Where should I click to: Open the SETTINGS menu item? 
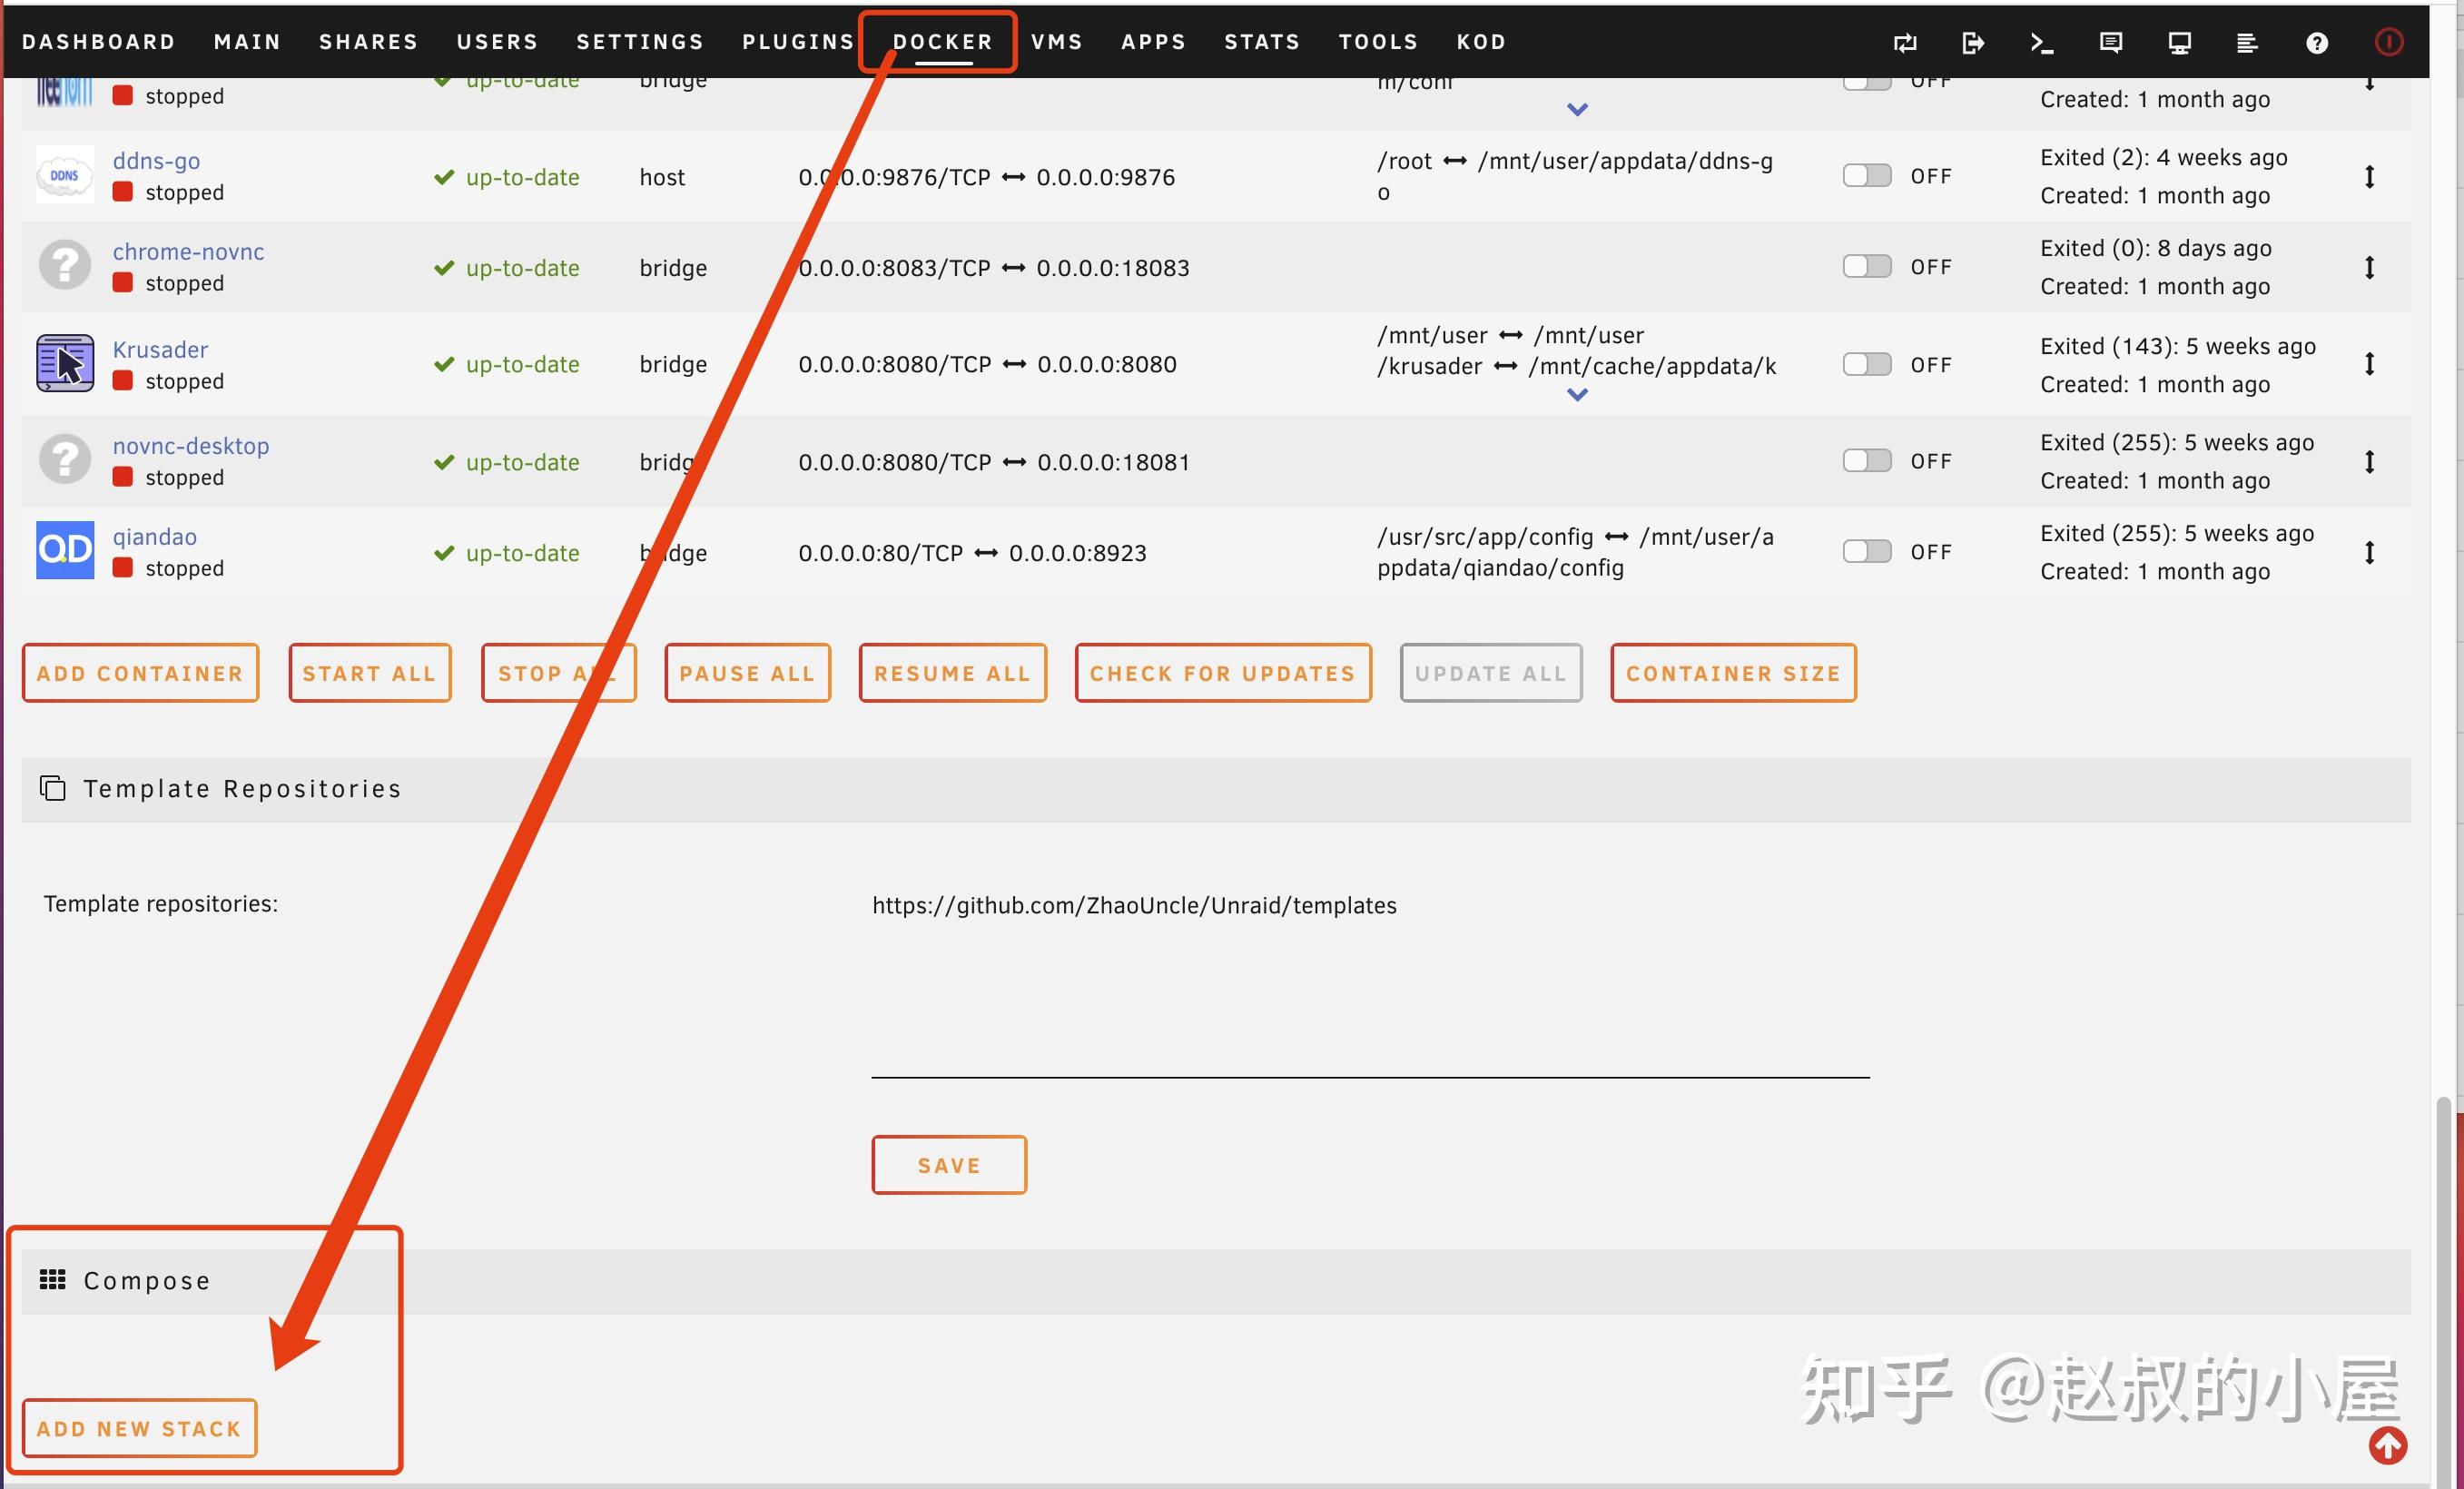tap(639, 42)
